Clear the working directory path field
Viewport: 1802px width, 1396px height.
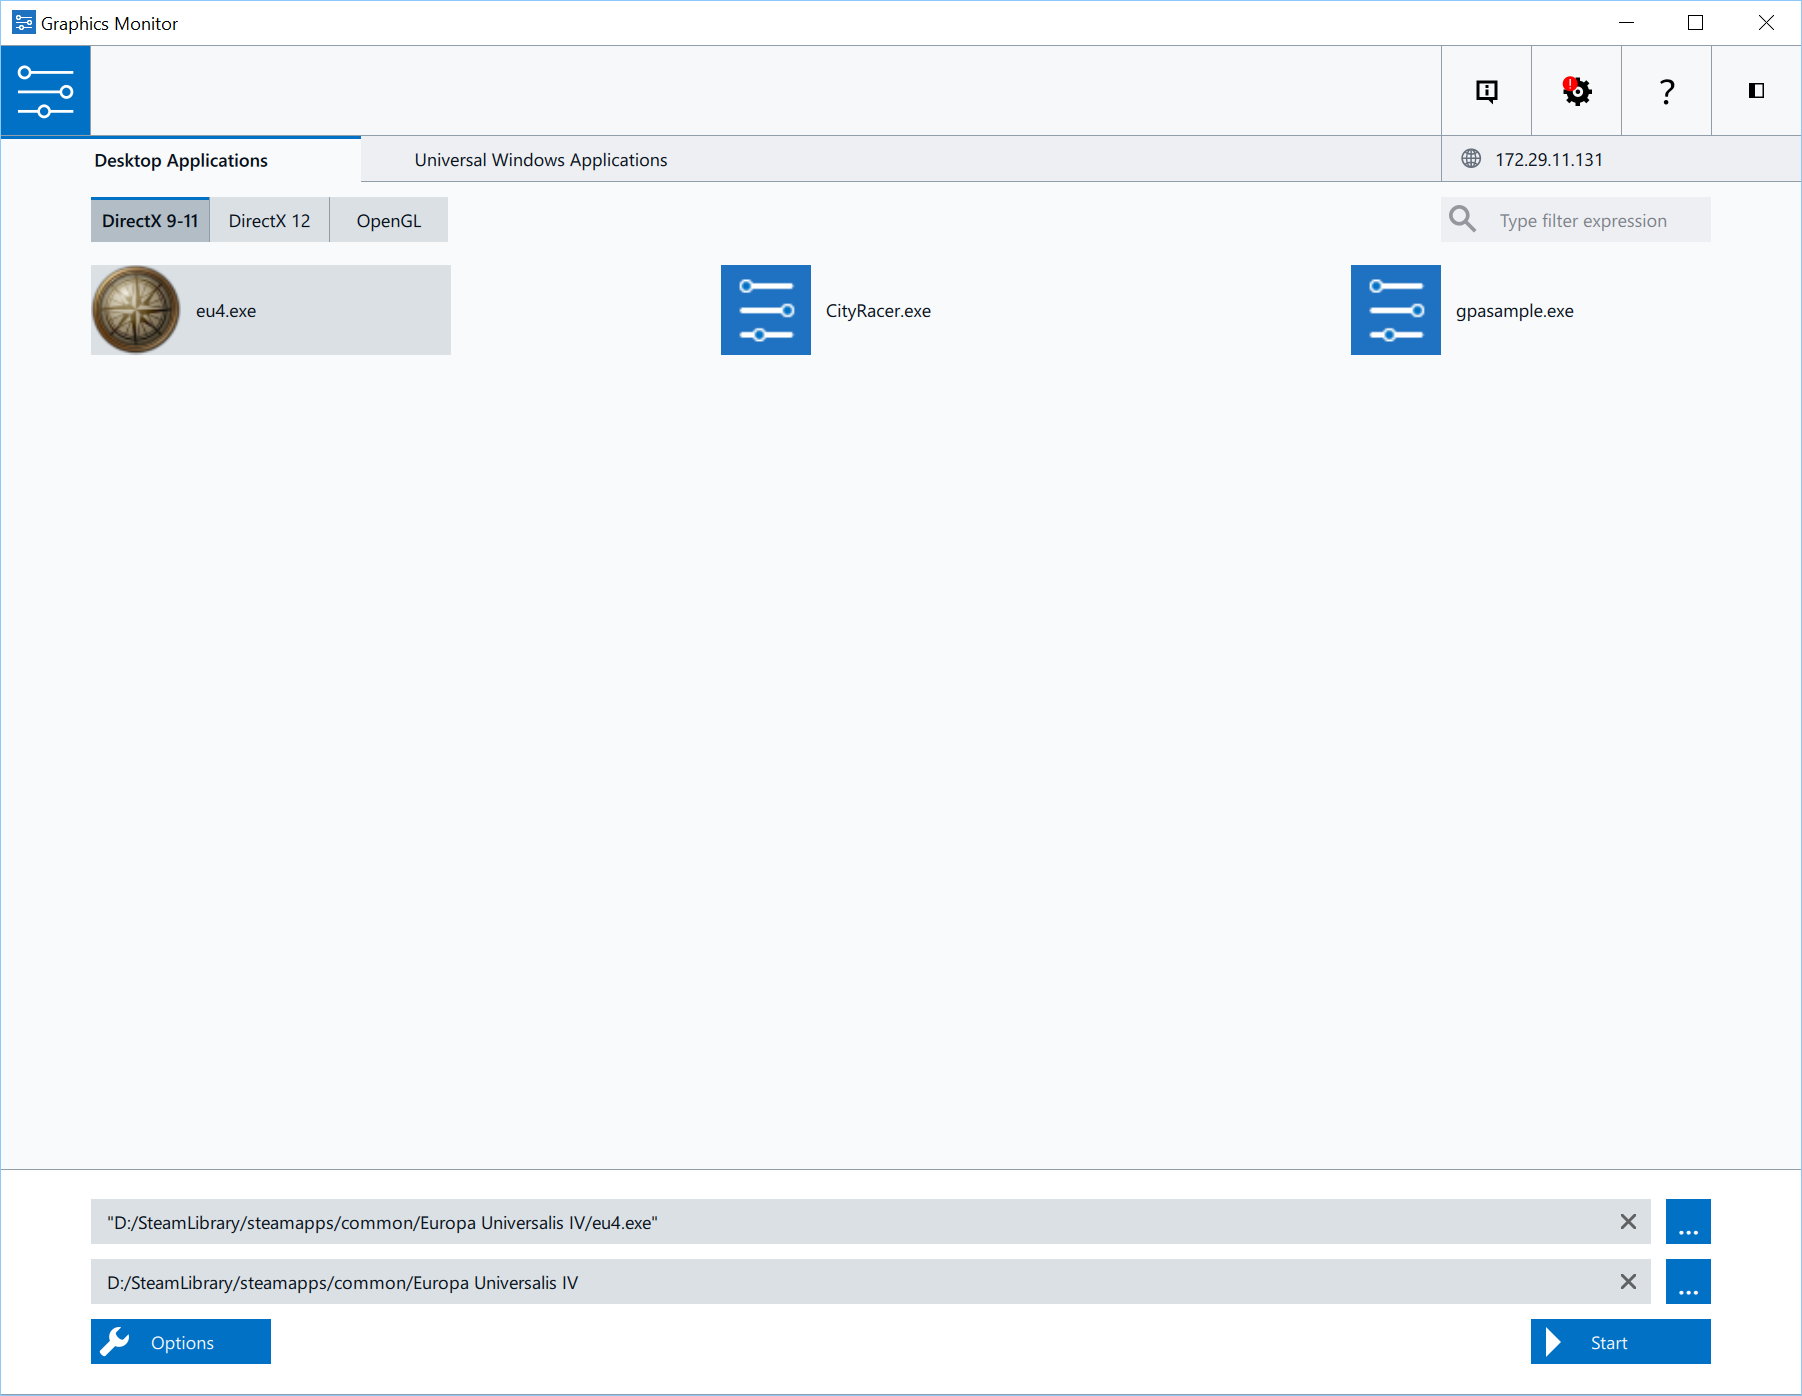tap(1628, 1282)
